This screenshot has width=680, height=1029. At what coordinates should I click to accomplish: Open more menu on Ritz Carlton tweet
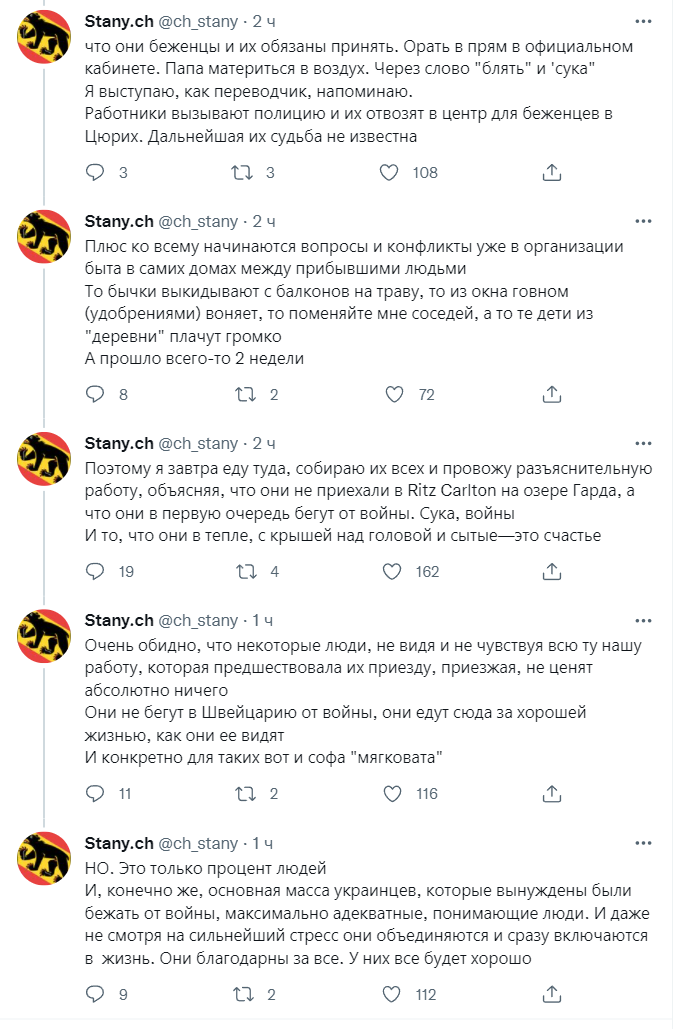pyautogui.click(x=643, y=443)
